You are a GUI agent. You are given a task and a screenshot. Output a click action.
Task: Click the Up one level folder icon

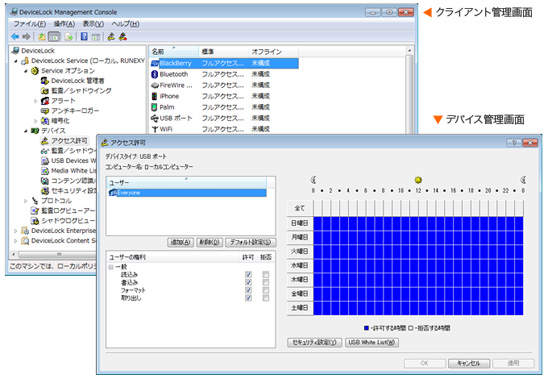point(42,36)
